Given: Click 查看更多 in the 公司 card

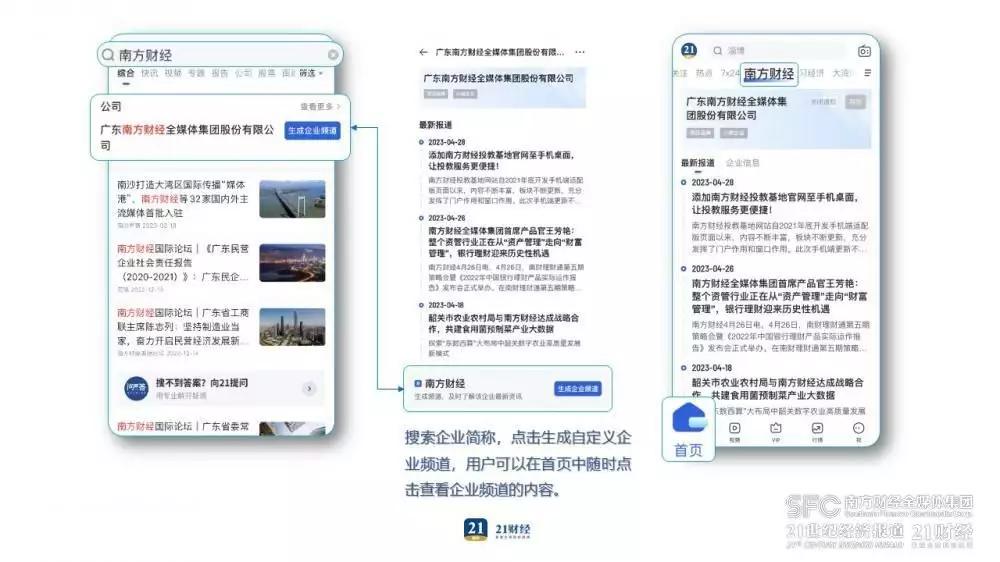Looking at the screenshot, I should pyautogui.click(x=320, y=107).
